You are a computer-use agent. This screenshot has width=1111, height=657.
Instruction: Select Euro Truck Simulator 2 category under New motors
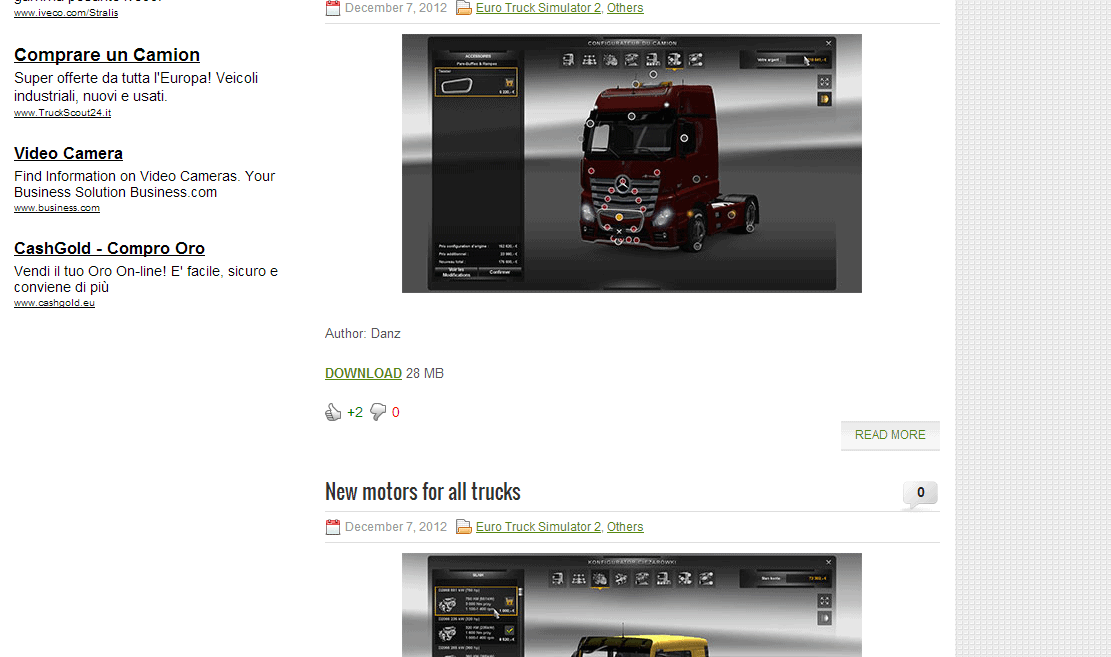coord(538,527)
